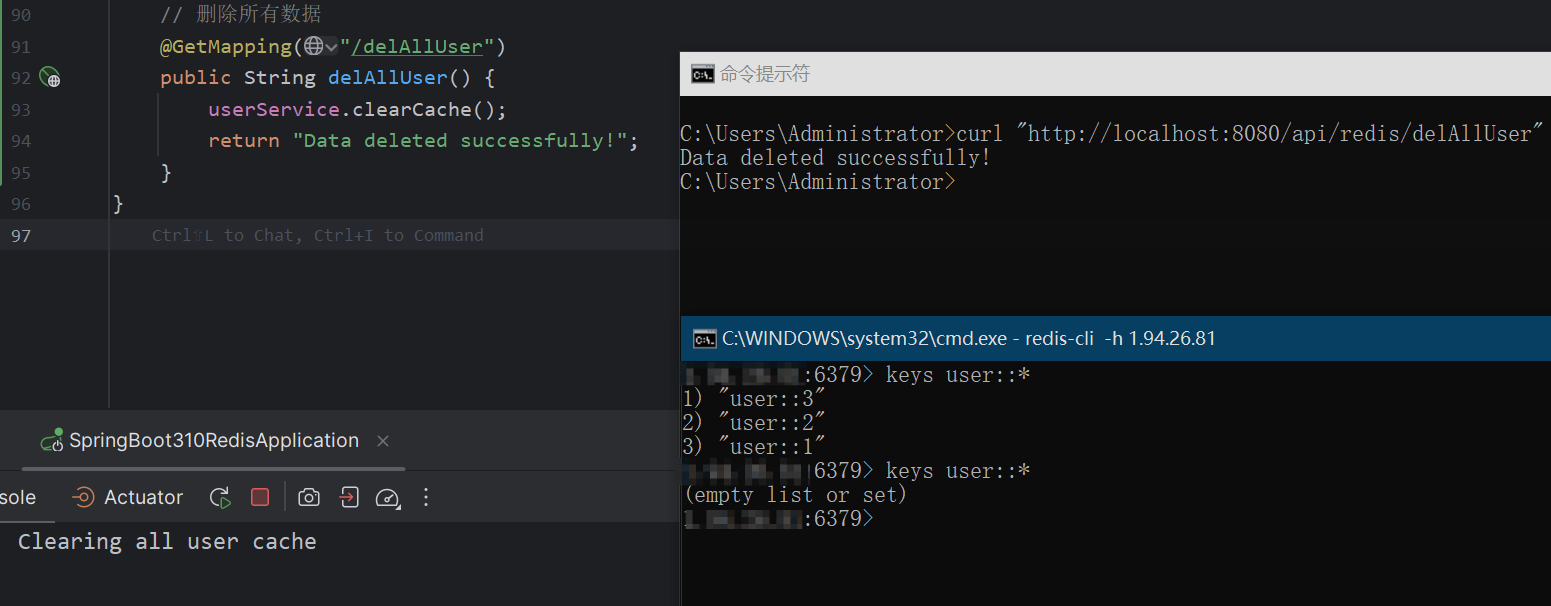Close the SpringBoot310RedisApplication tab
Viewport: 1551px width, 606px height.
pyautogui.click(x=383, y=440)
